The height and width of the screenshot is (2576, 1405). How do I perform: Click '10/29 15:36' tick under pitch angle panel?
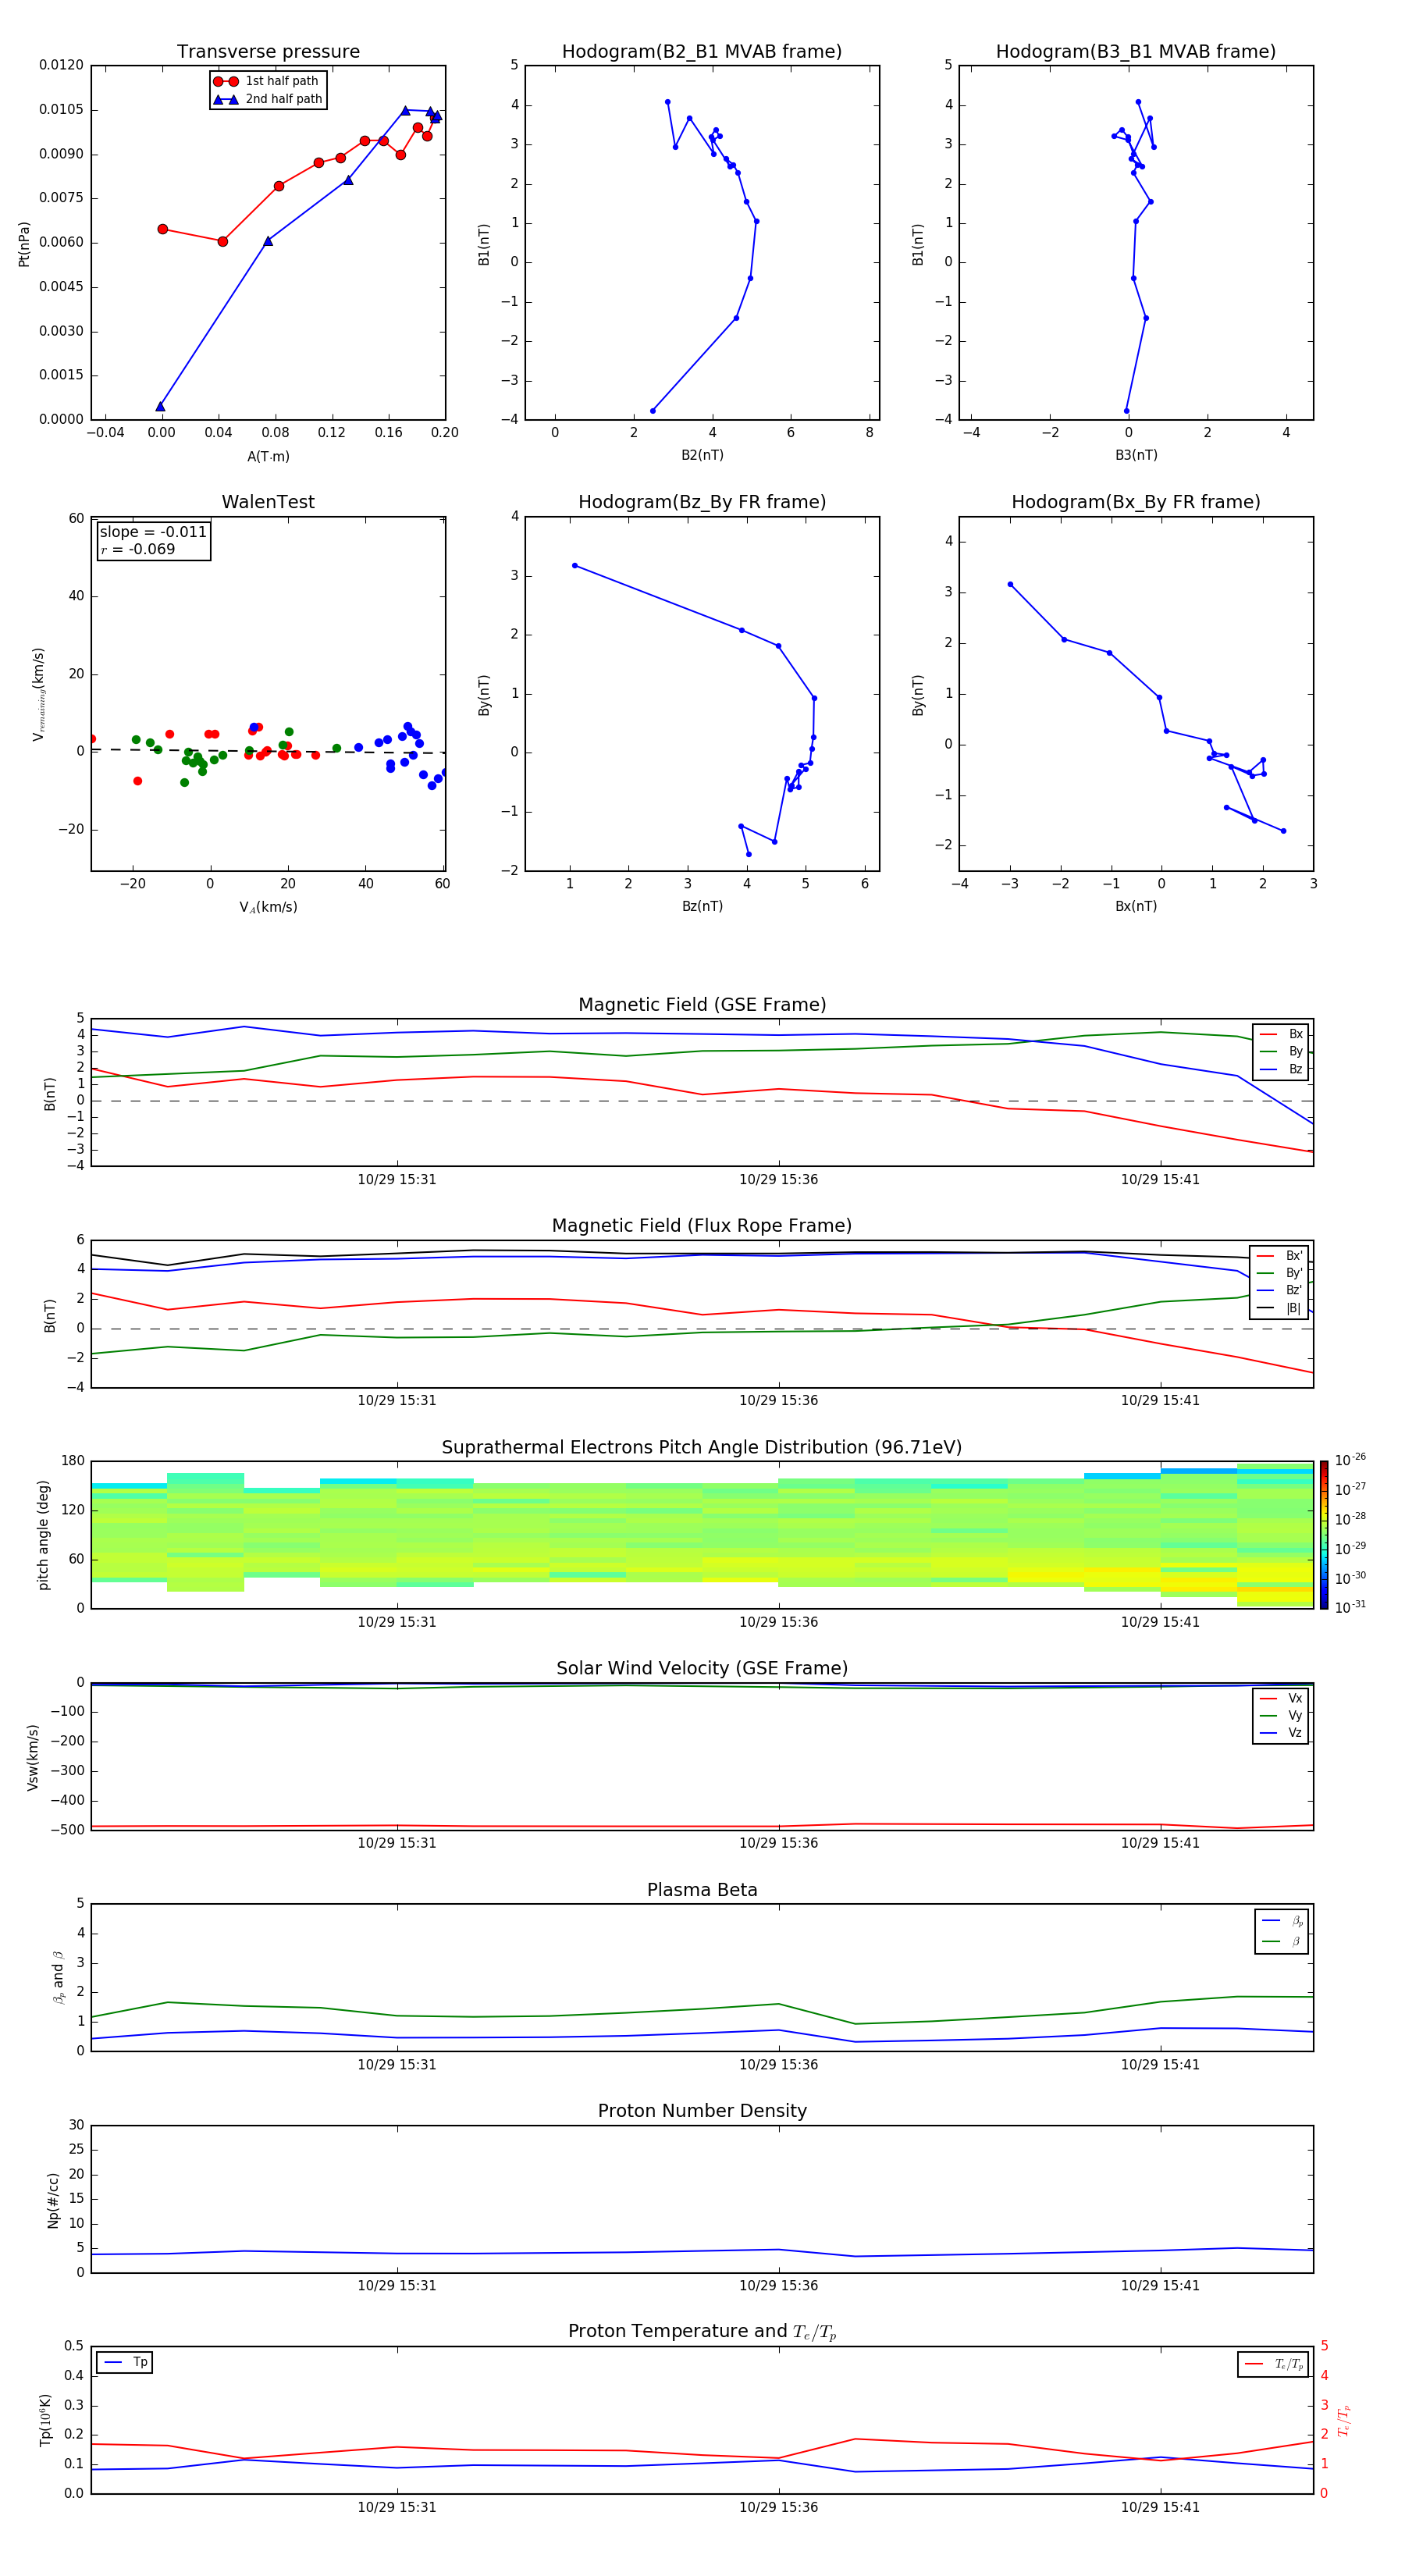coord(778,1622)
